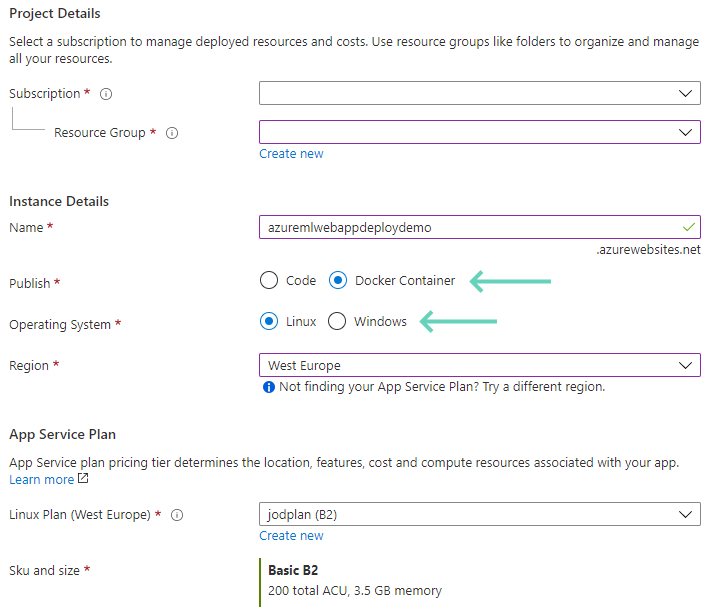The height and width of the screenshot is (612, 708).
Task: Select the Docker Container radio button
Action: [338, 281]
